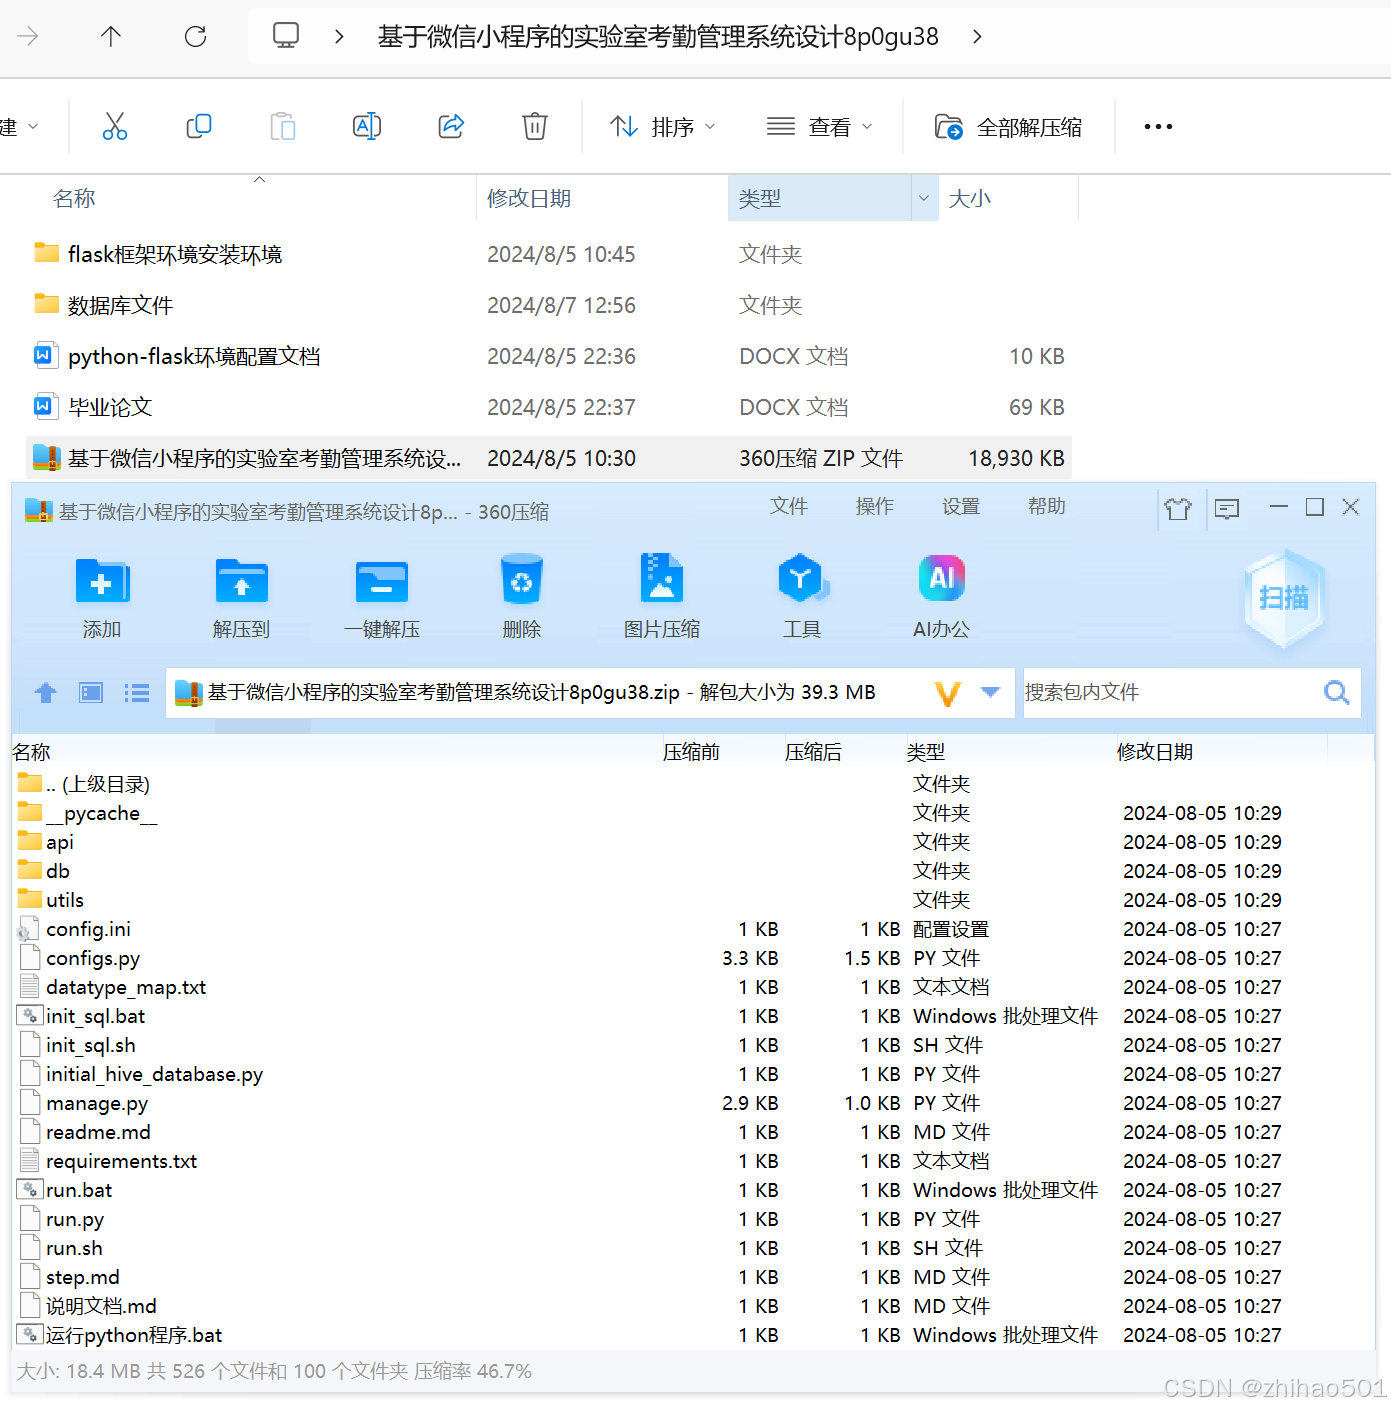Open the 设置 (Settings) menu in 360压缩
The image size is (1391, 1411).
tap(960, 507)
